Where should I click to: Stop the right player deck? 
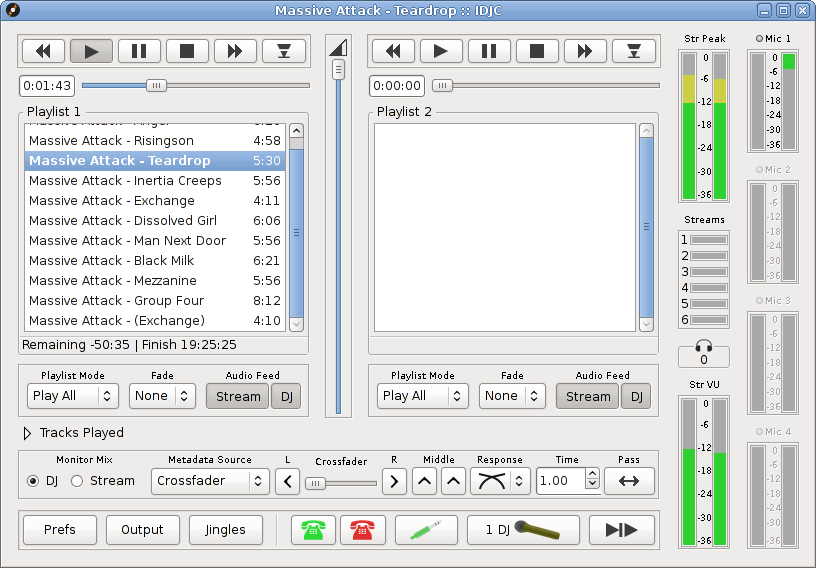pyautogui.click(x=537, y=51)
